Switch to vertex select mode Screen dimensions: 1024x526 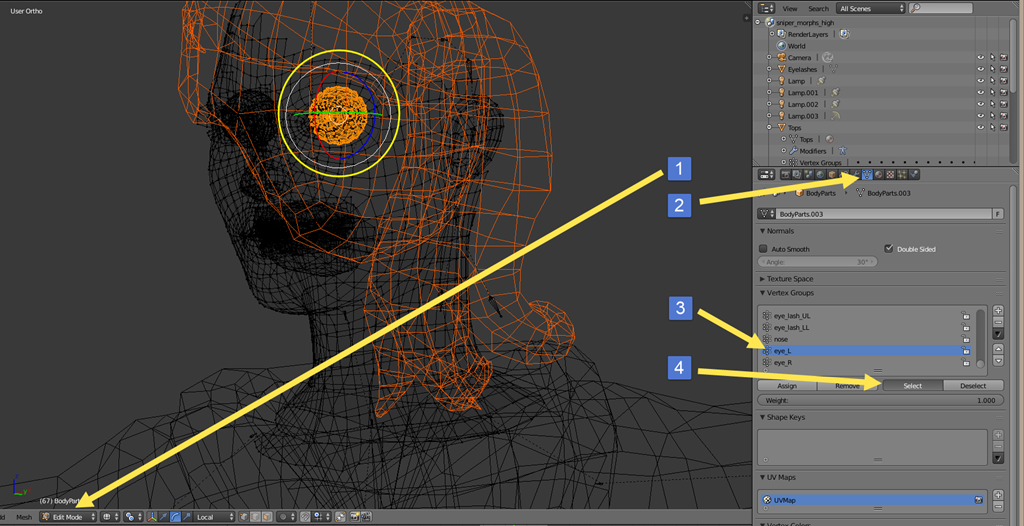[x=243, y=517]
